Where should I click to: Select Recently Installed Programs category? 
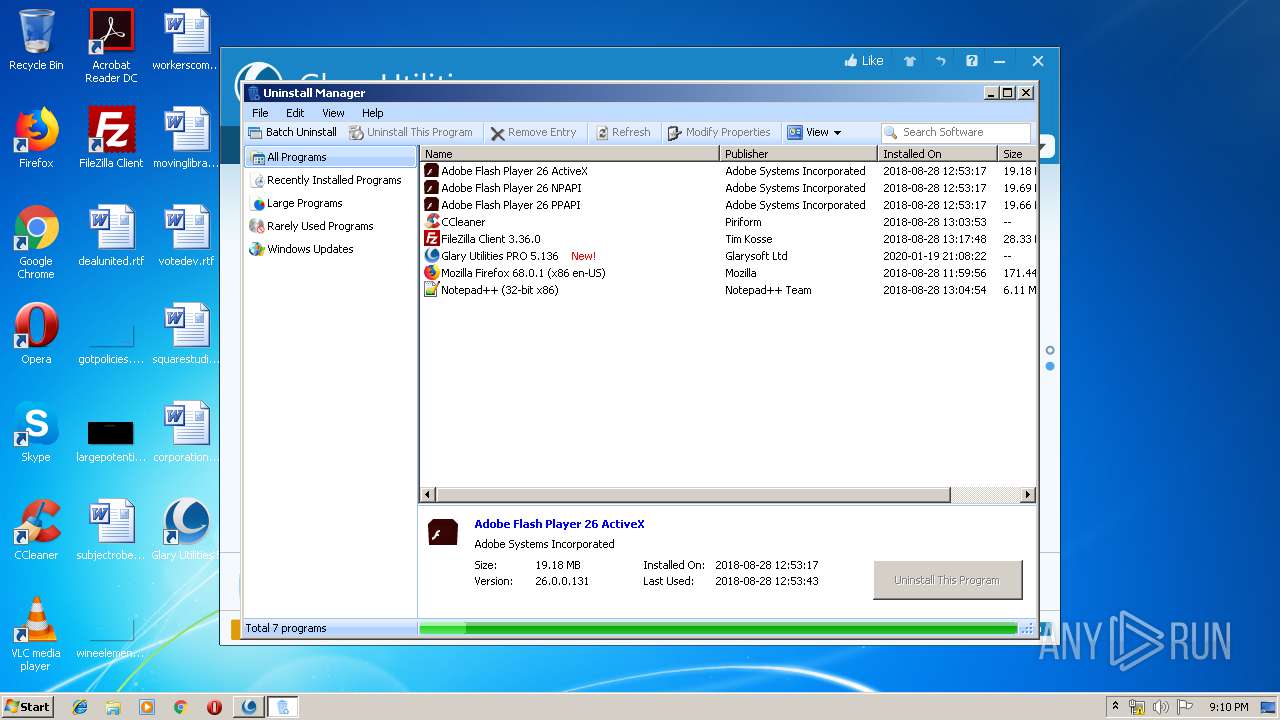(x=330, y=180)
